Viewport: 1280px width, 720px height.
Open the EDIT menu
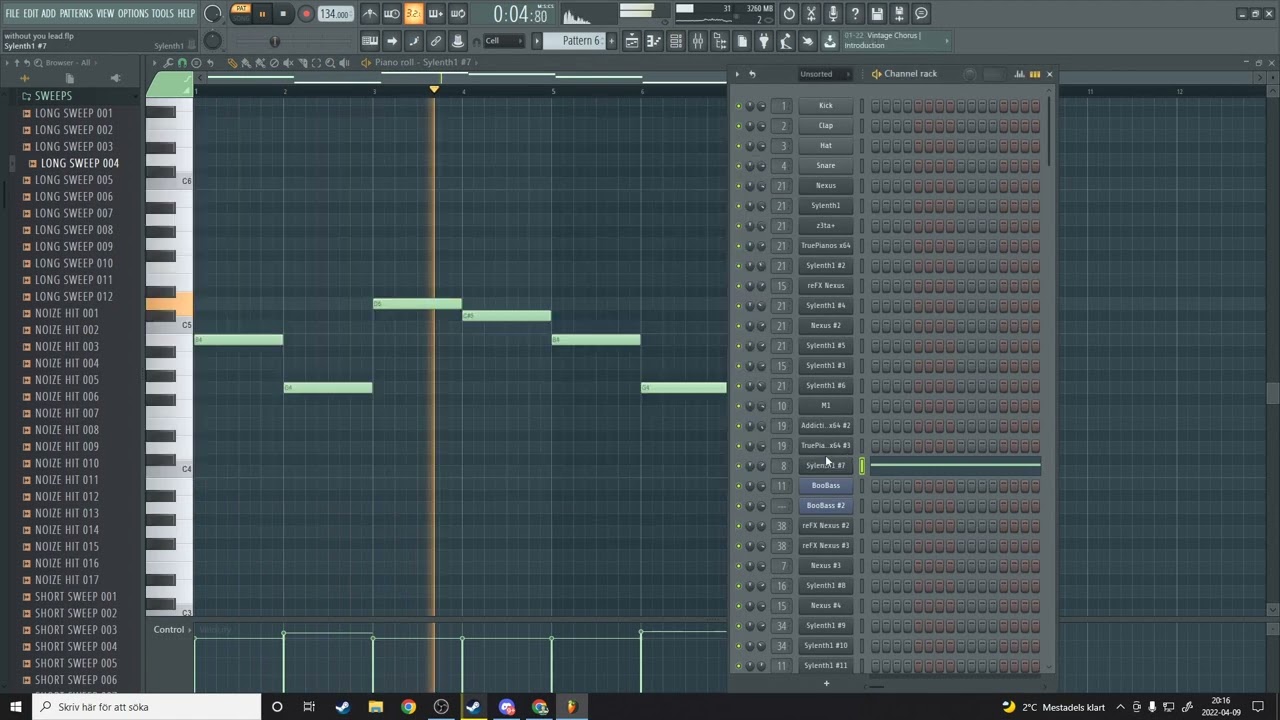coord(31,13)
